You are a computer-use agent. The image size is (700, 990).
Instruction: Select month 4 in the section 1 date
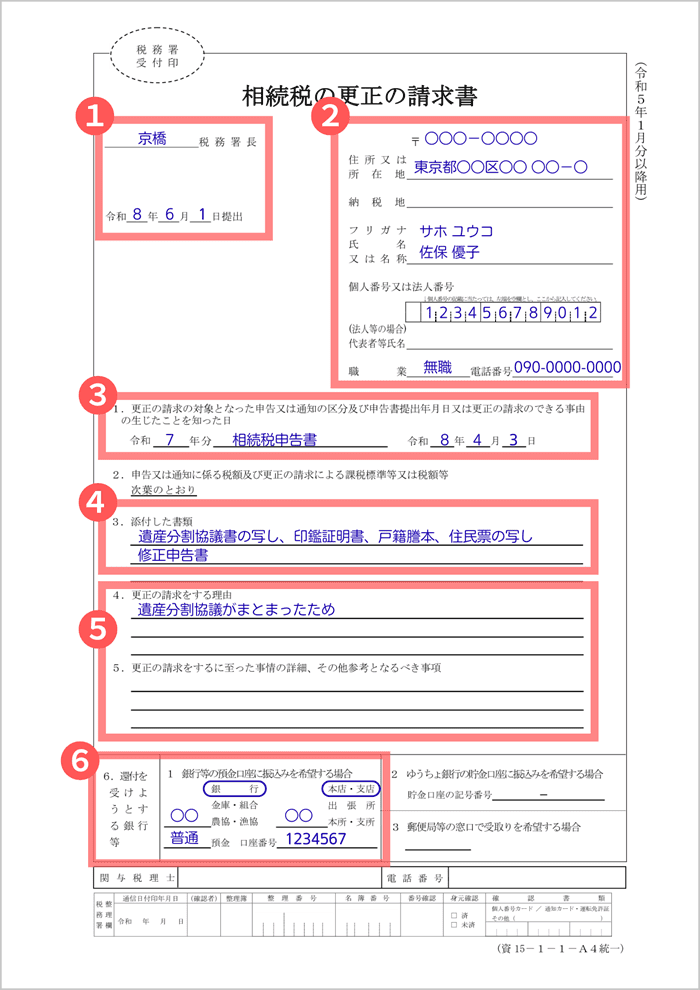tap(477, 440)
